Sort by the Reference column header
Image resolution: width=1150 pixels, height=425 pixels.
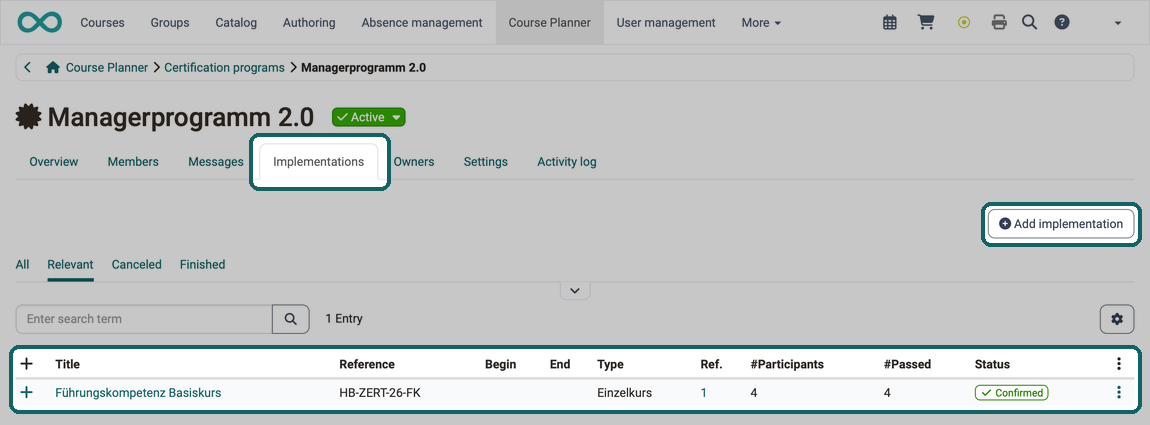tap(367, 364)
